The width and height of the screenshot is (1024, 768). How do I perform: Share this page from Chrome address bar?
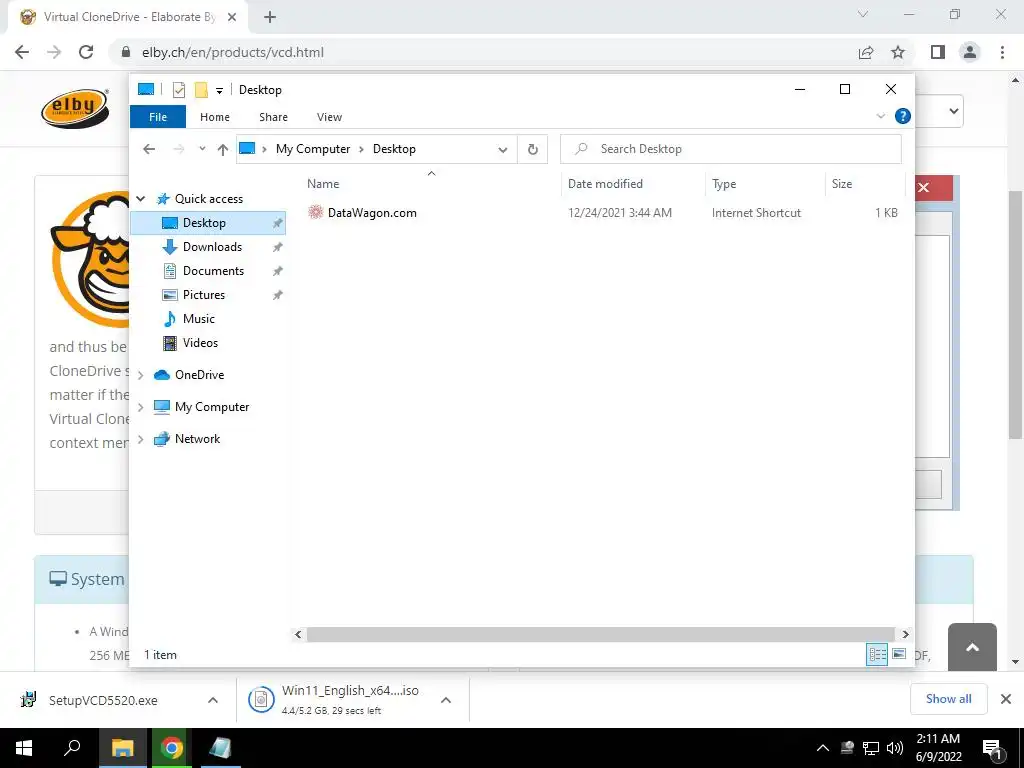point(866,53)
